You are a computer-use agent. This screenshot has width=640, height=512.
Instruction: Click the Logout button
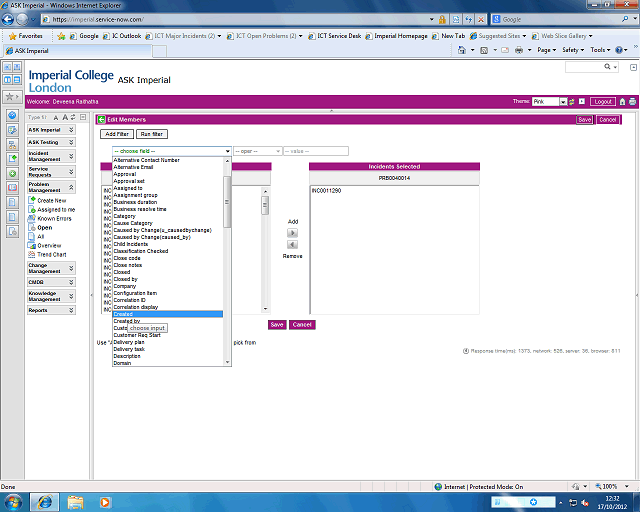pos(602,102)
